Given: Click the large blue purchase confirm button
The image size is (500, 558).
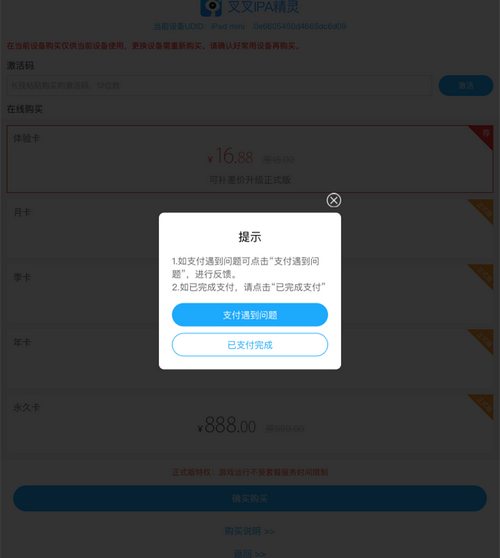Looking at the screenshot, I should (250, 498).
